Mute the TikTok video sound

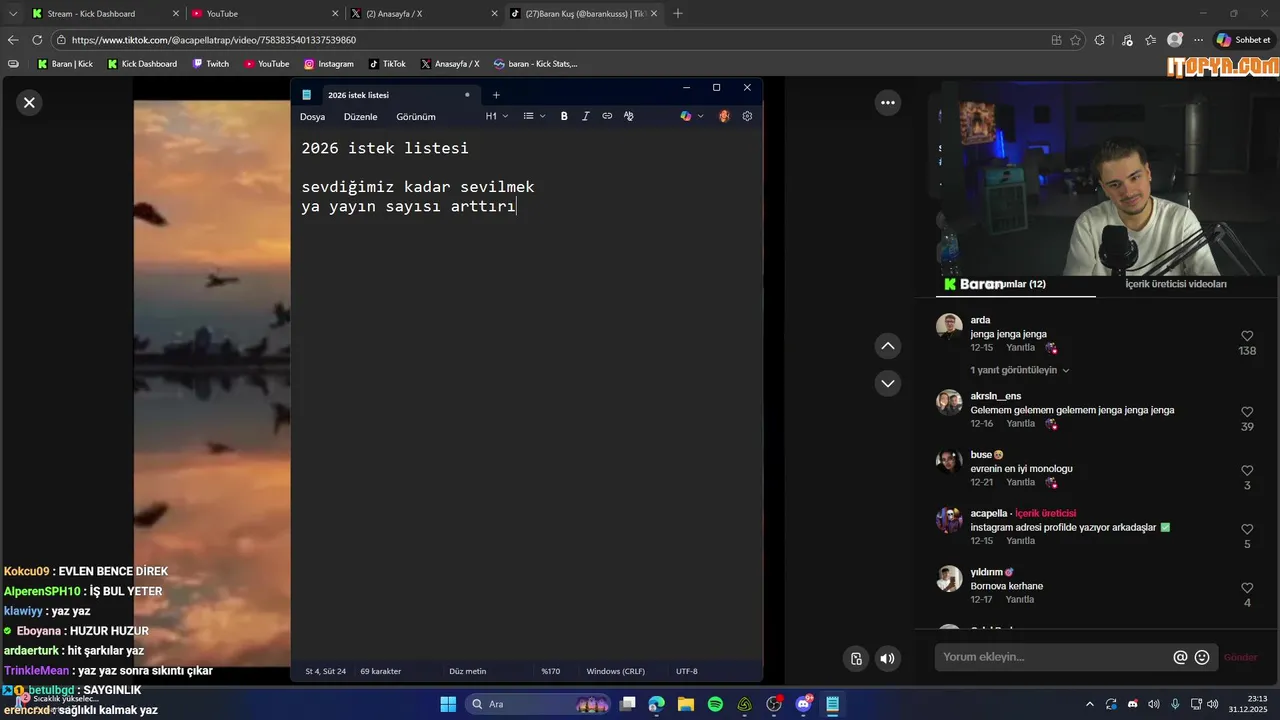point(887,658)
